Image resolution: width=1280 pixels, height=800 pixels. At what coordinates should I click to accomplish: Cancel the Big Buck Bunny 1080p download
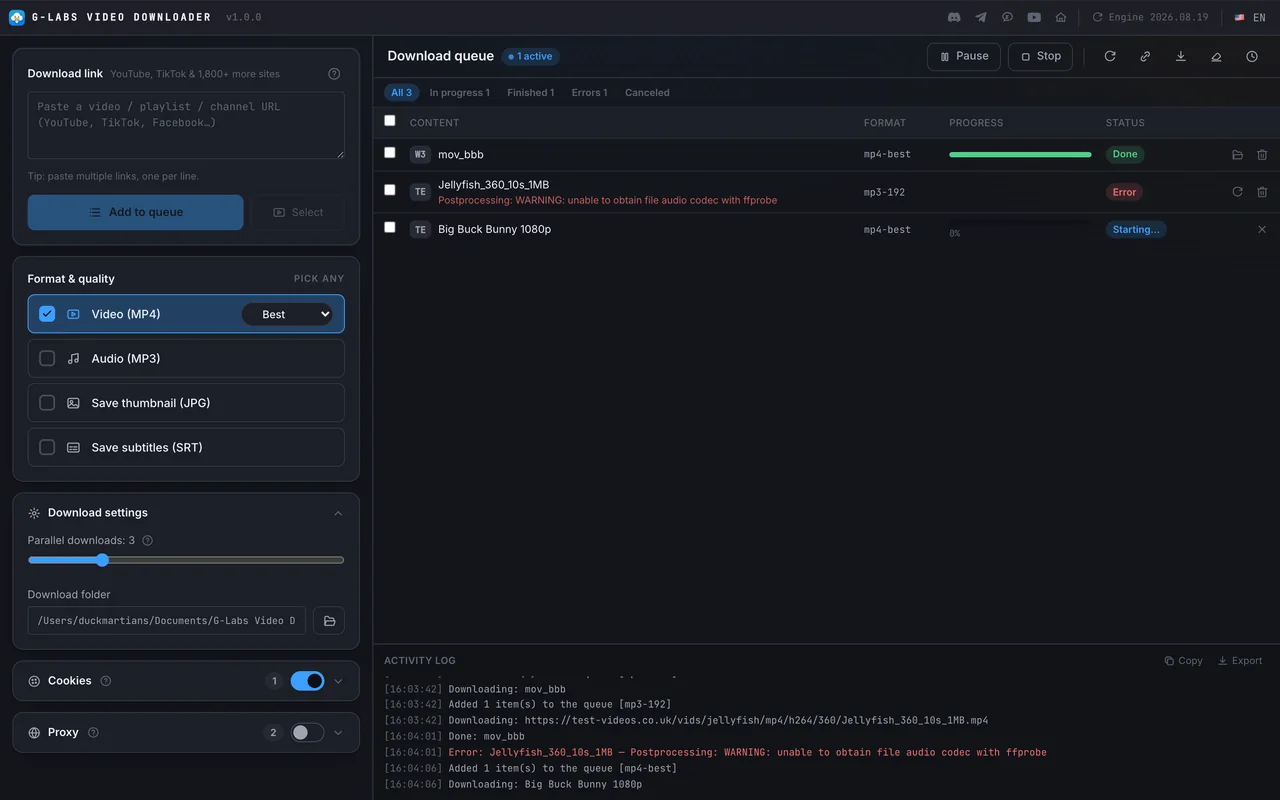pyautogui.click(x=1262, y=229)
